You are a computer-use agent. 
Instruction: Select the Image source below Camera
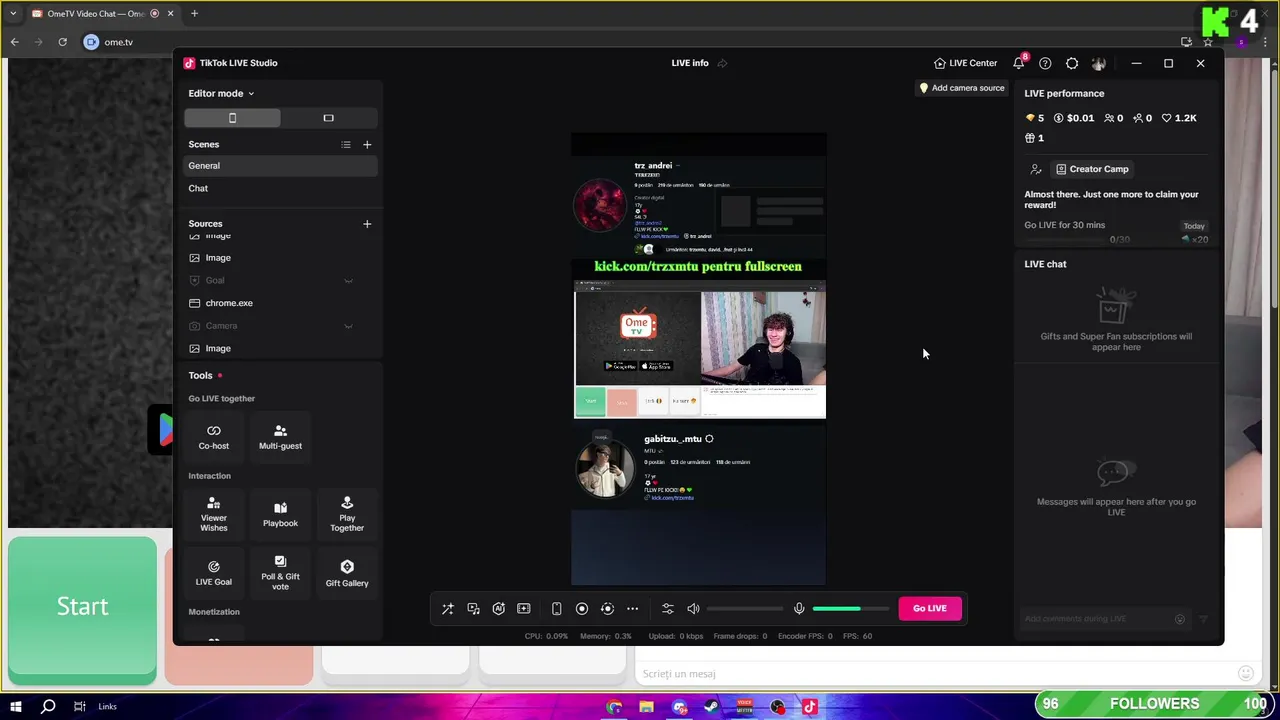point(281,349)
